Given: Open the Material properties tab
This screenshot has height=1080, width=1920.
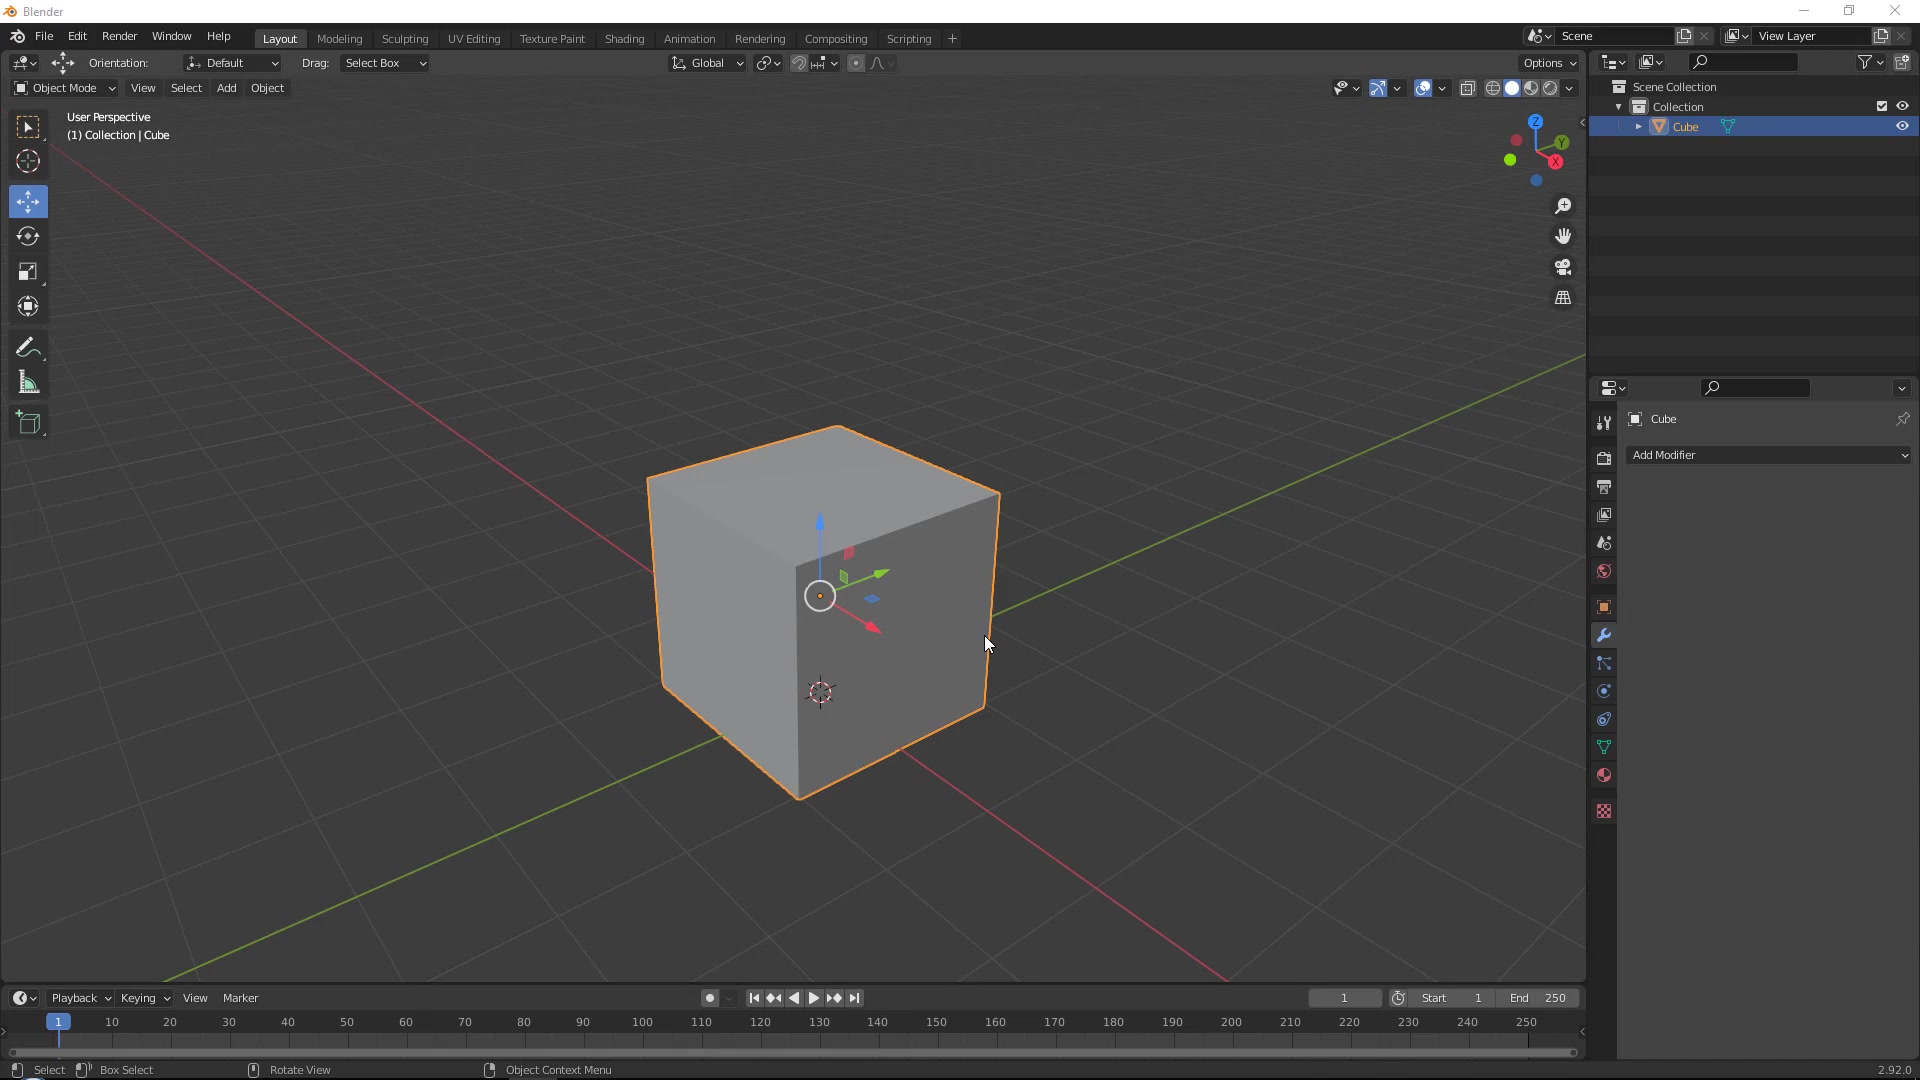Looking at the screenshot, I should (1604, 775).
